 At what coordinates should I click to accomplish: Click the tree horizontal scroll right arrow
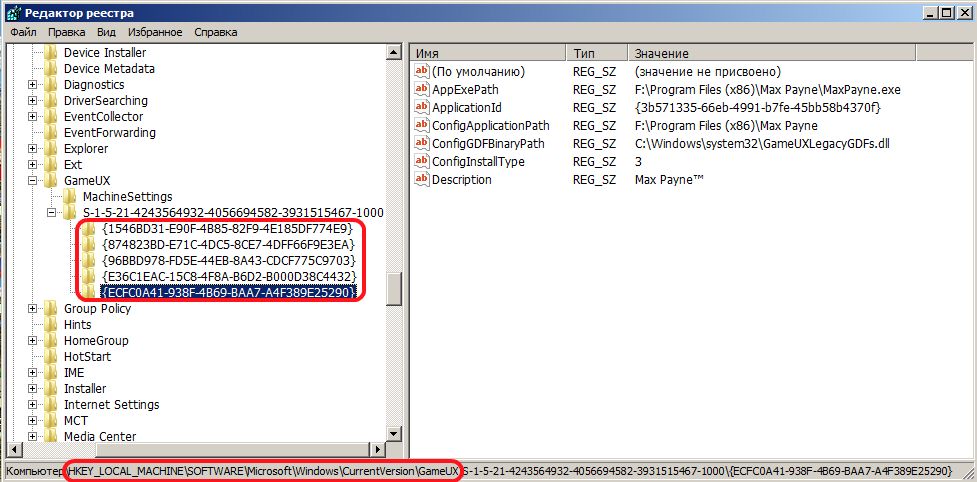coord(378,449)
